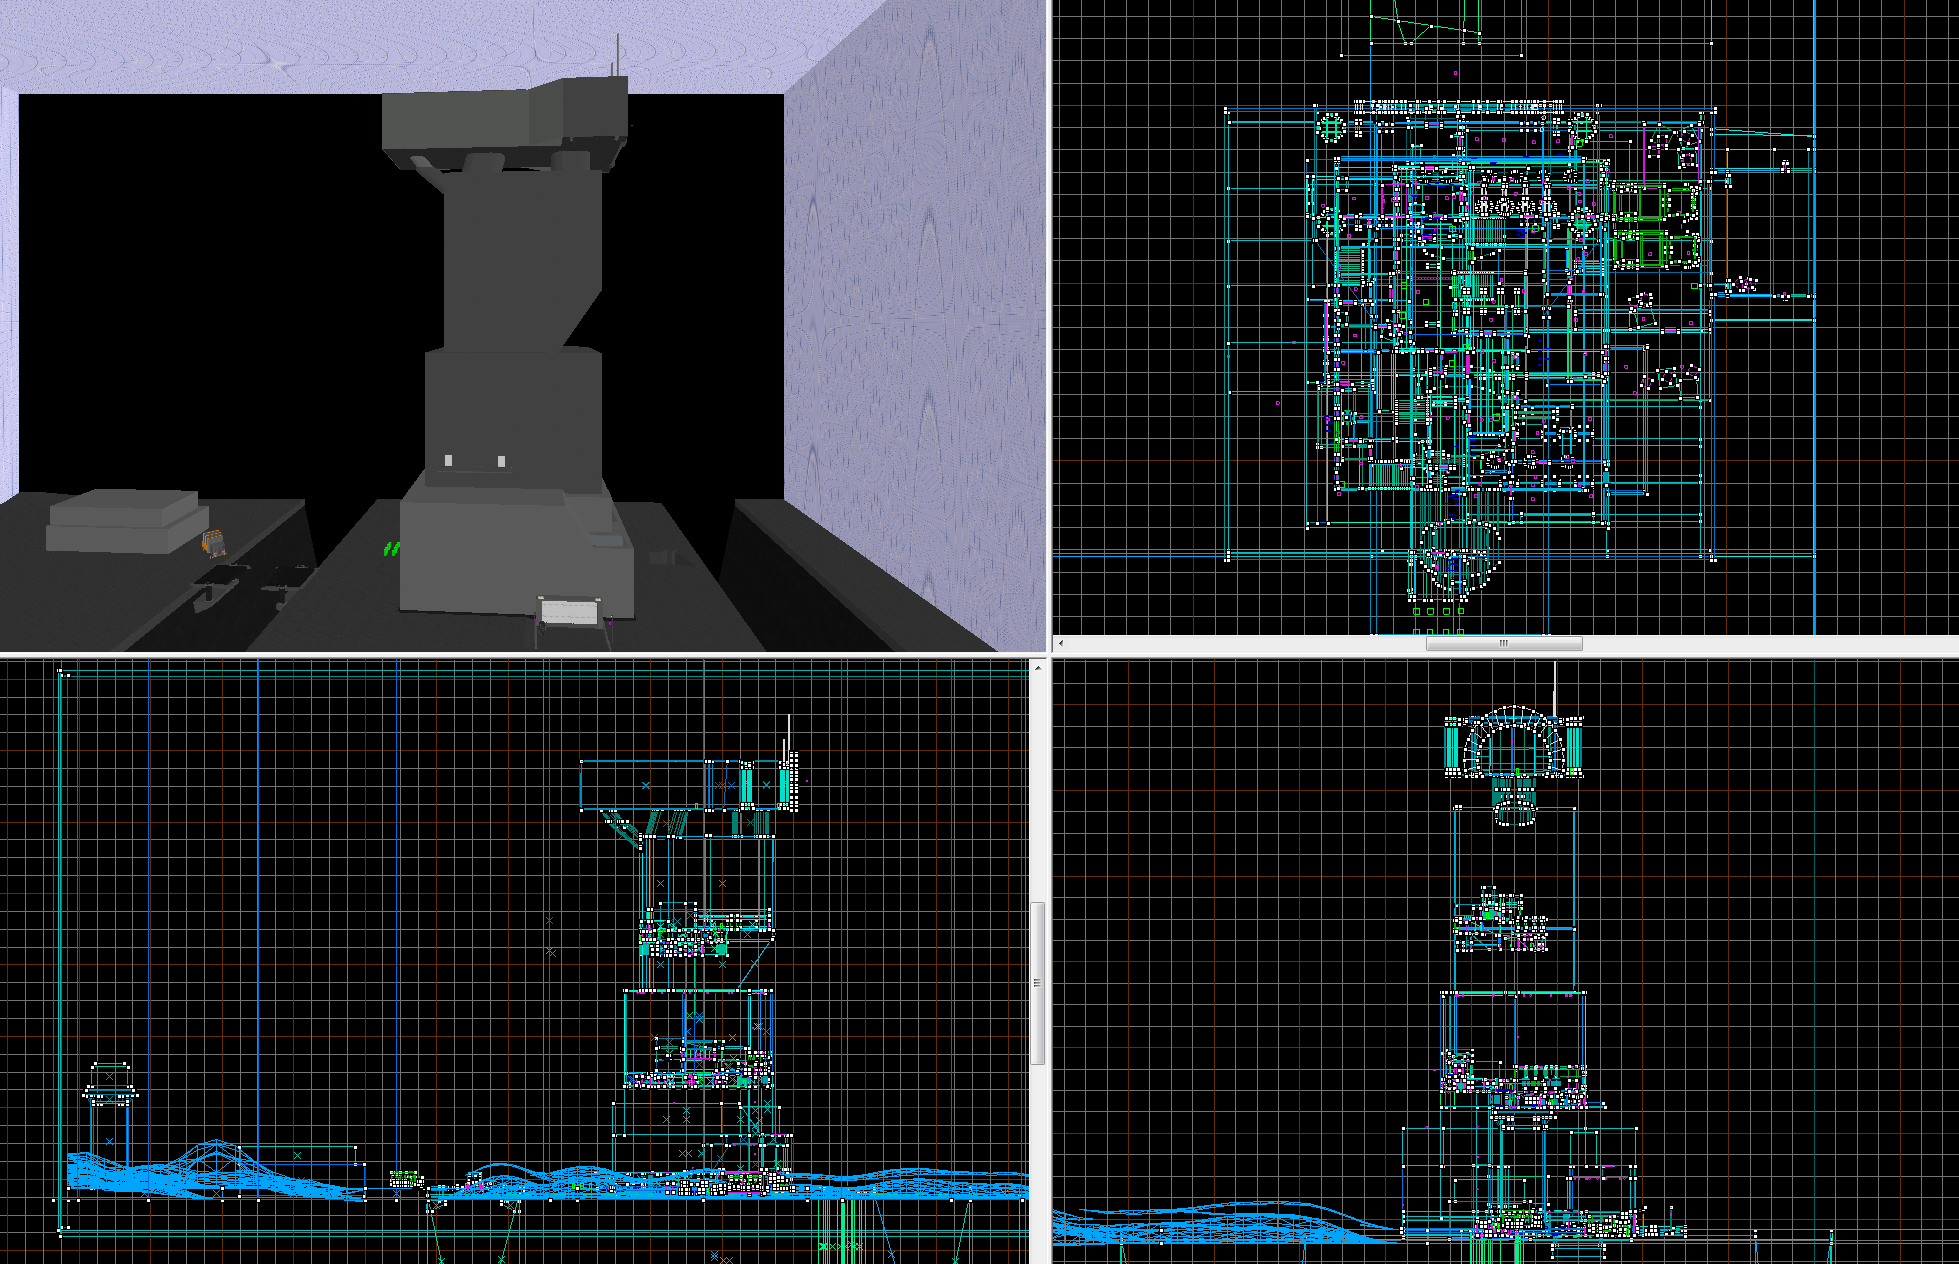Select the overhanging top block of the tower
Screen dimensions: 1959x1264
point(505,123)
